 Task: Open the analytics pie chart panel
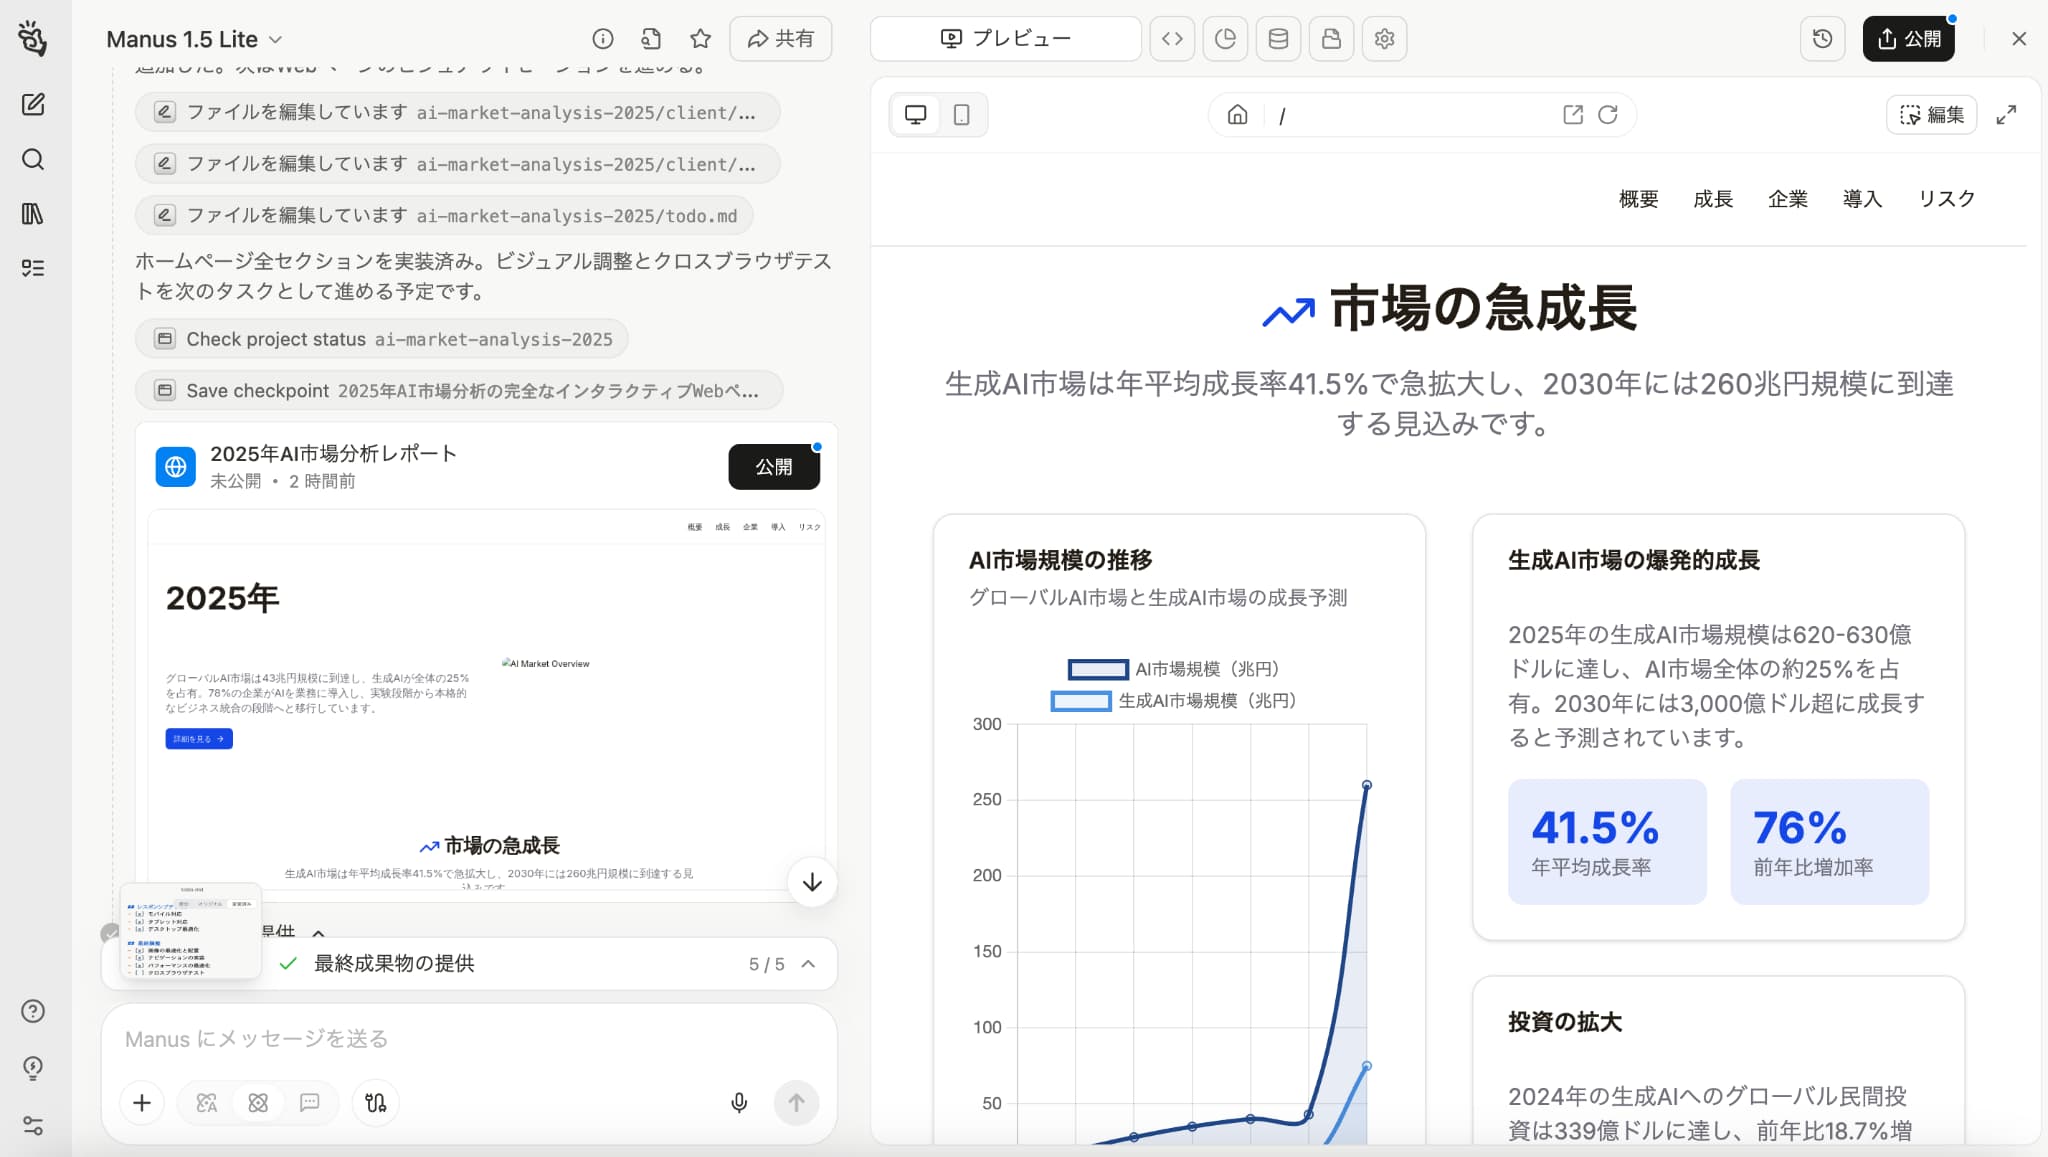(x=1225, y=38)
